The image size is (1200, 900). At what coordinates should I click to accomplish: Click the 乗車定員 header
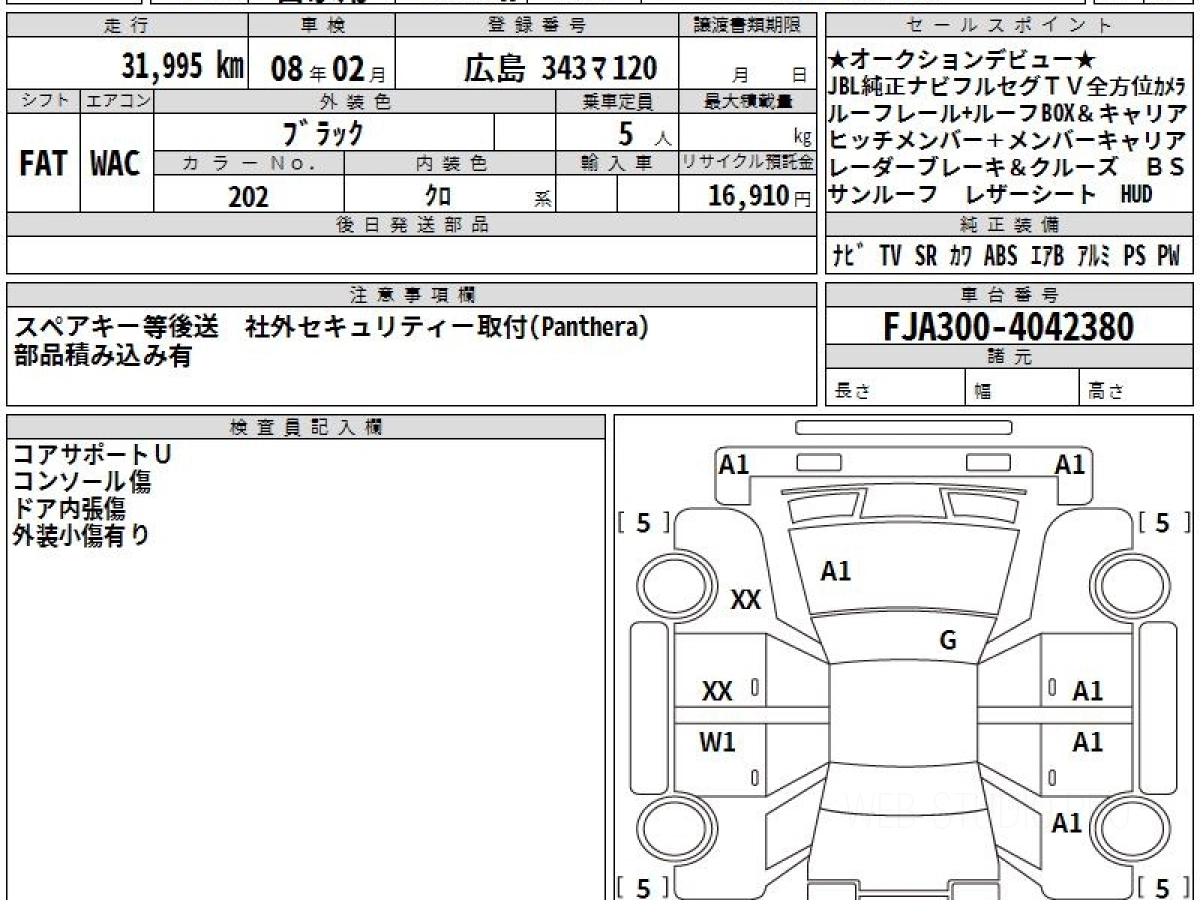pos(617,101)
